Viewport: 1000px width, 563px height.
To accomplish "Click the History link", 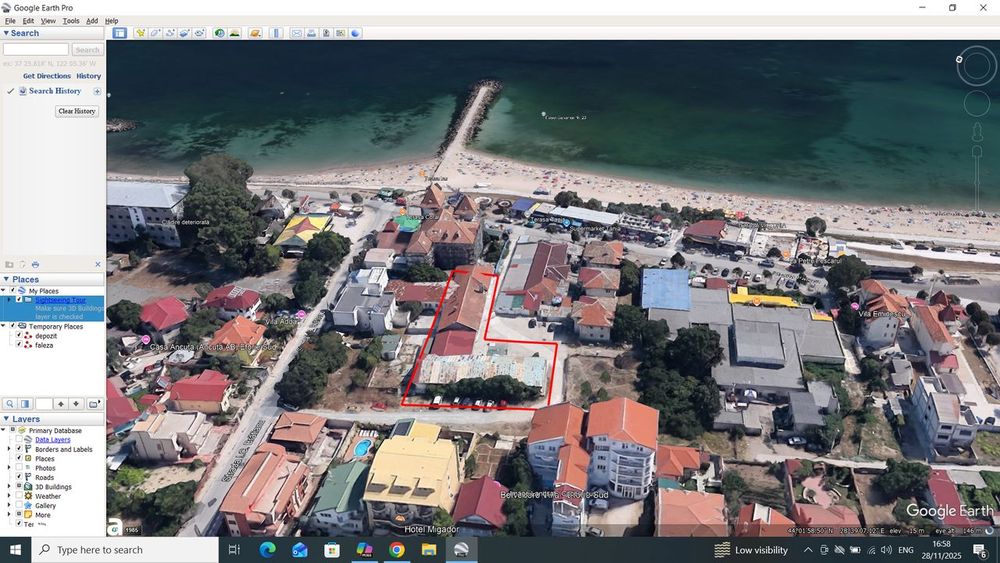I will (x=89, y=76).
